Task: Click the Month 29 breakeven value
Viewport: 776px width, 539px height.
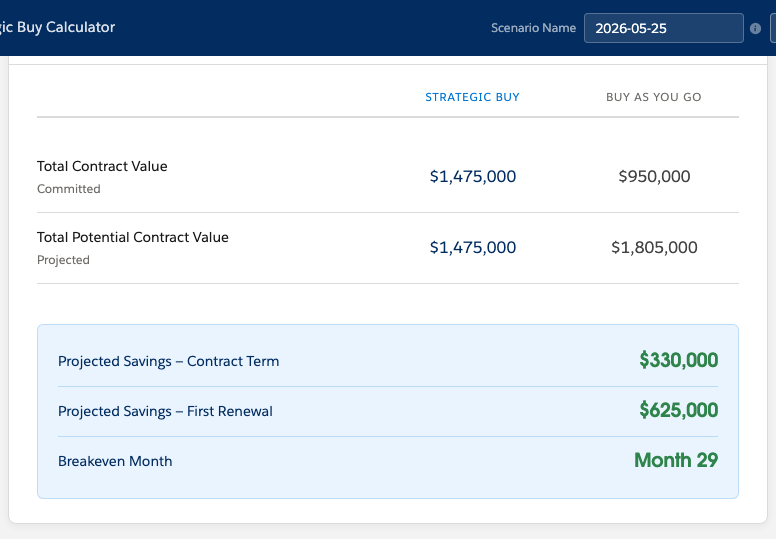Action: 676,460
